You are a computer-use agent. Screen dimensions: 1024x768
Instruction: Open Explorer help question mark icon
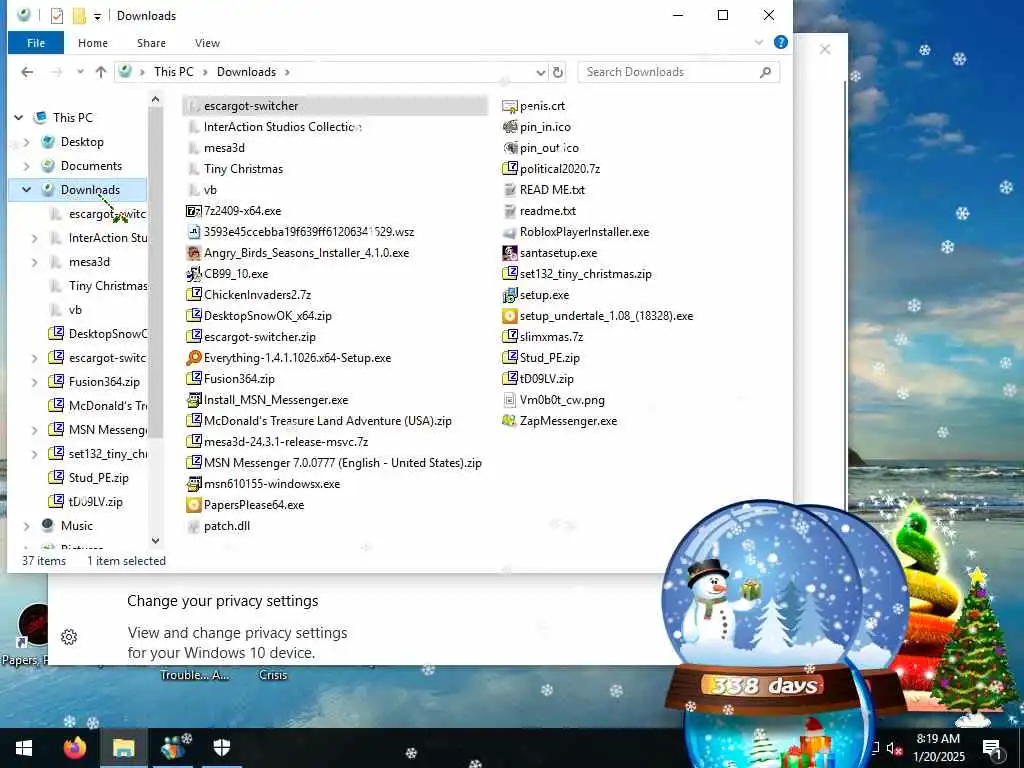(780, 42)
